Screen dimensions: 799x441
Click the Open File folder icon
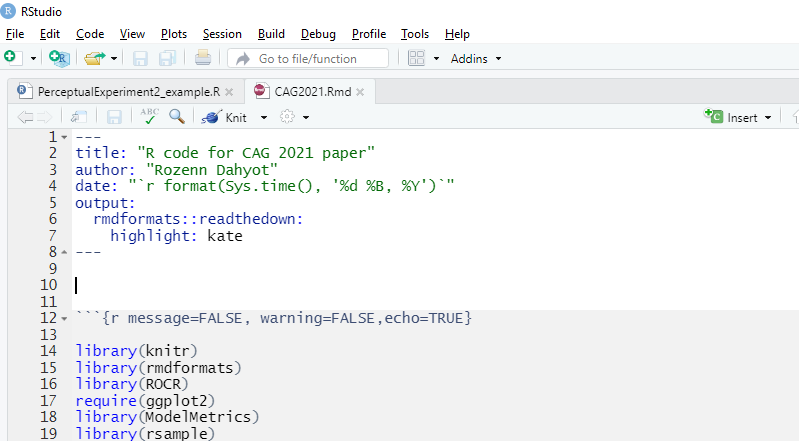(x=94, y=59)
